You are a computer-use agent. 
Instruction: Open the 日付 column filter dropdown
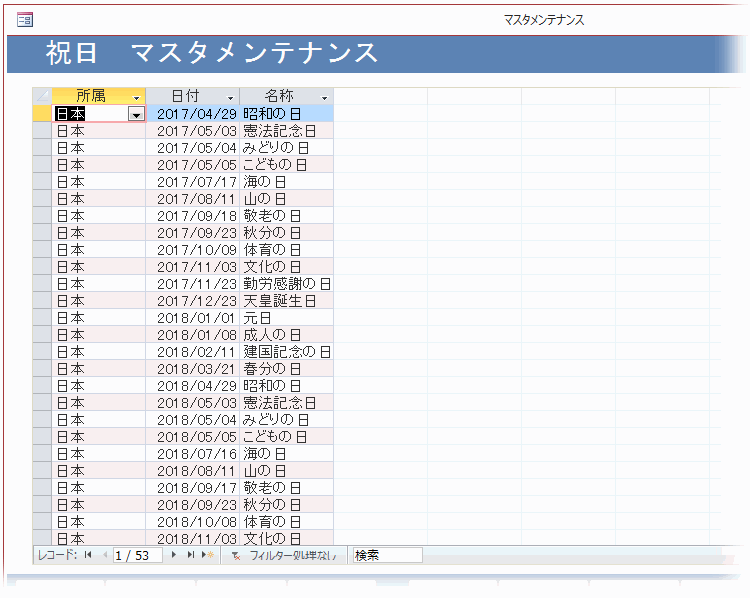click(230, 97)
